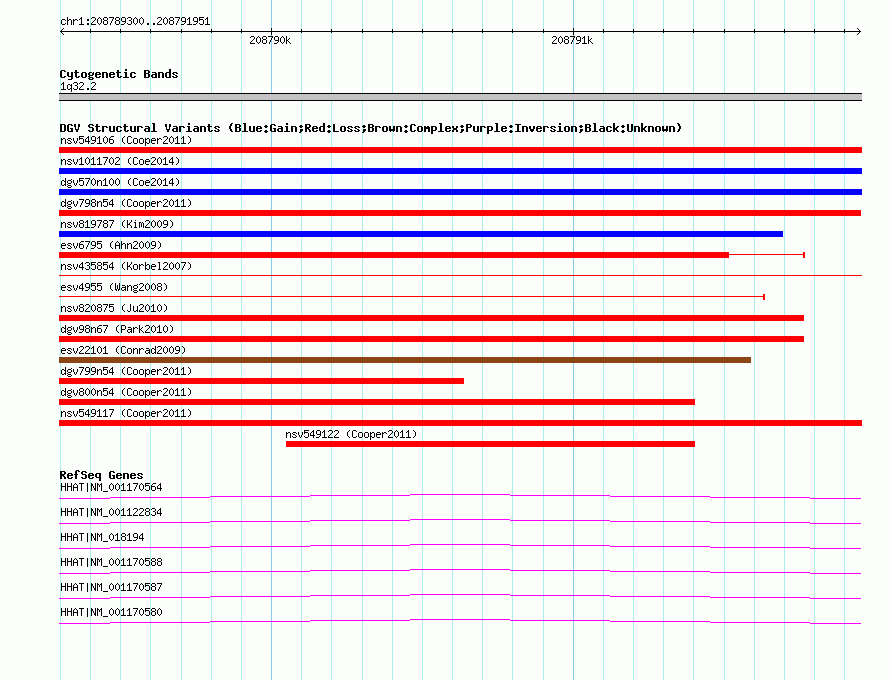The image size is (890, 680).
Task: Click the HHAT NM_001170587 gene track line
Action: click(x=460, y=597)
